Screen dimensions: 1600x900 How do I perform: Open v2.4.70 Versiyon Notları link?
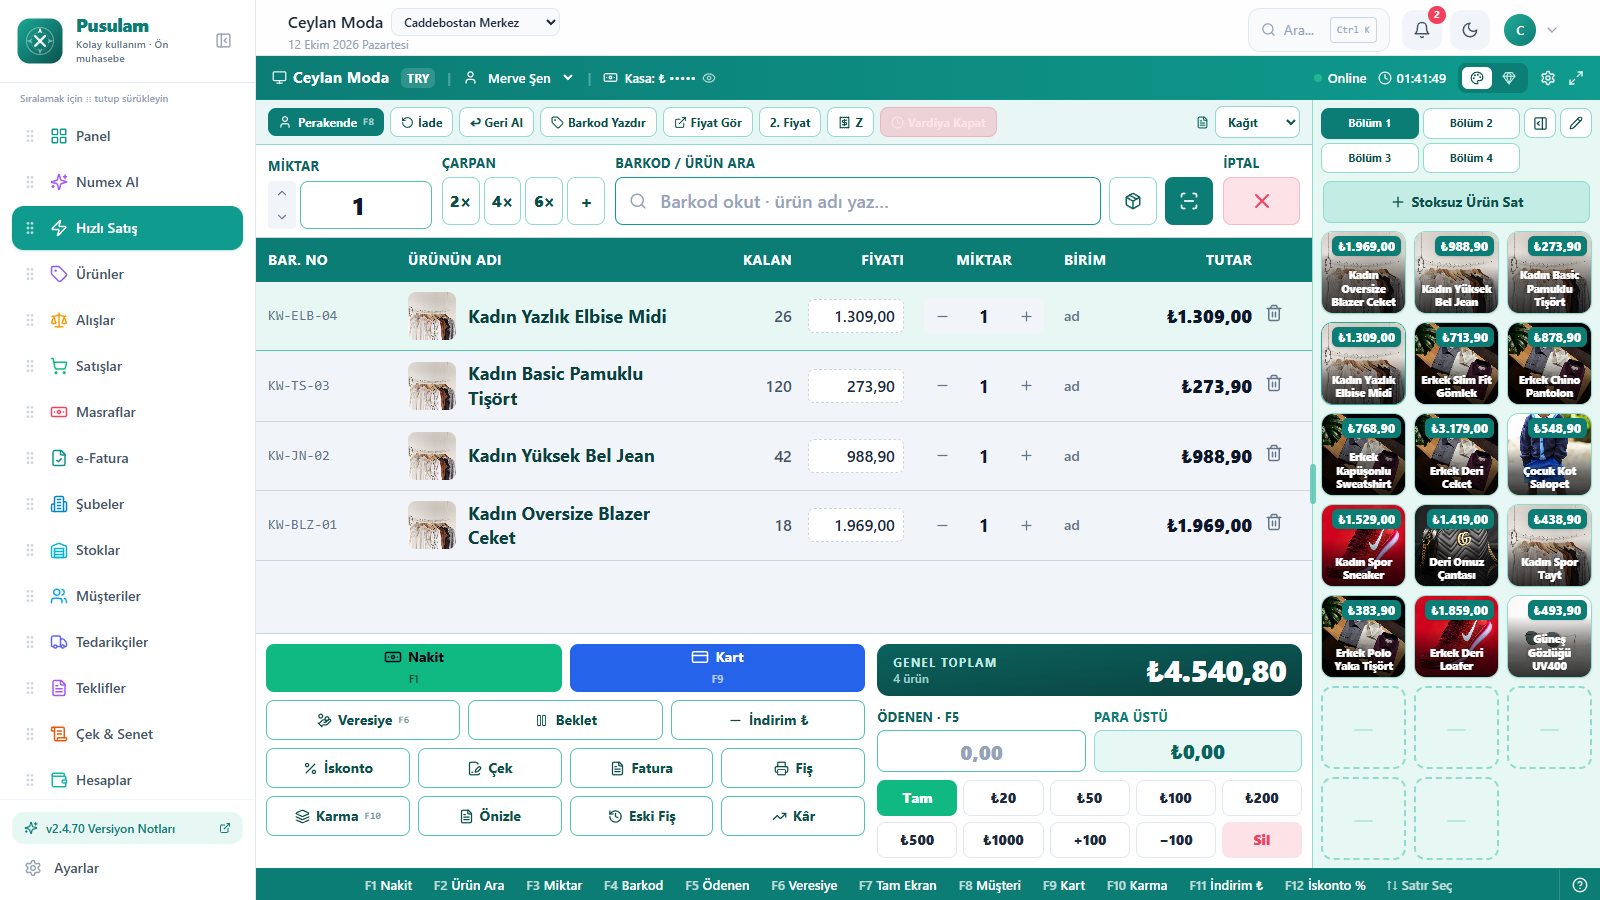click(x=127, y=828)
